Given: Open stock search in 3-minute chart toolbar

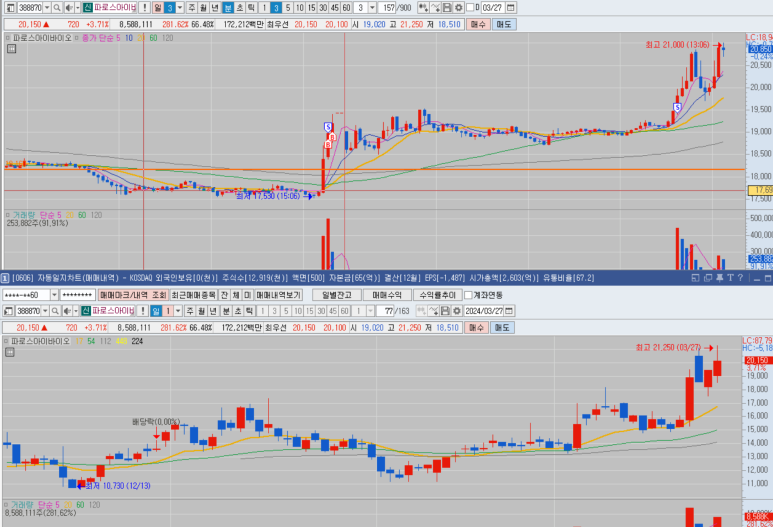Looking at the screenshot, I should click(x=57, y=8).
